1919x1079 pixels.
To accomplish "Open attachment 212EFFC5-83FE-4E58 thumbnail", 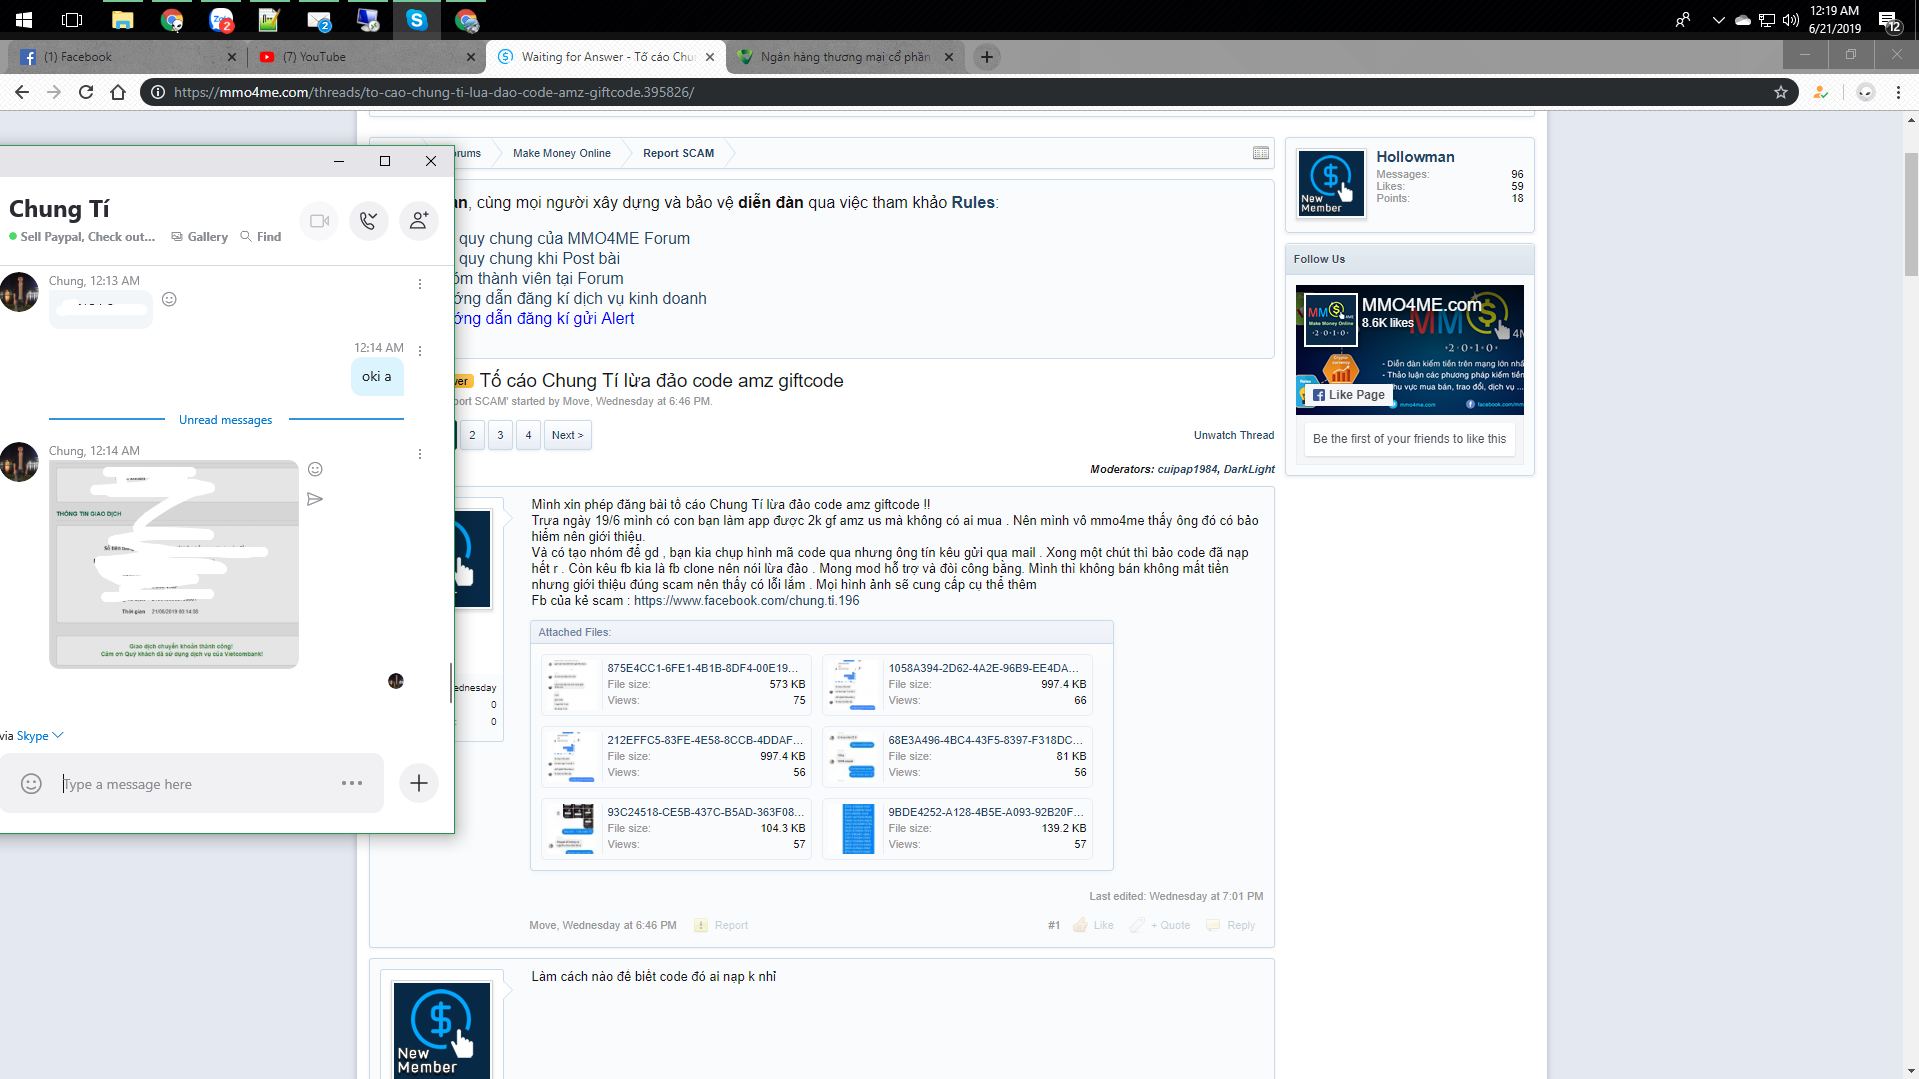I will point(572,756).
